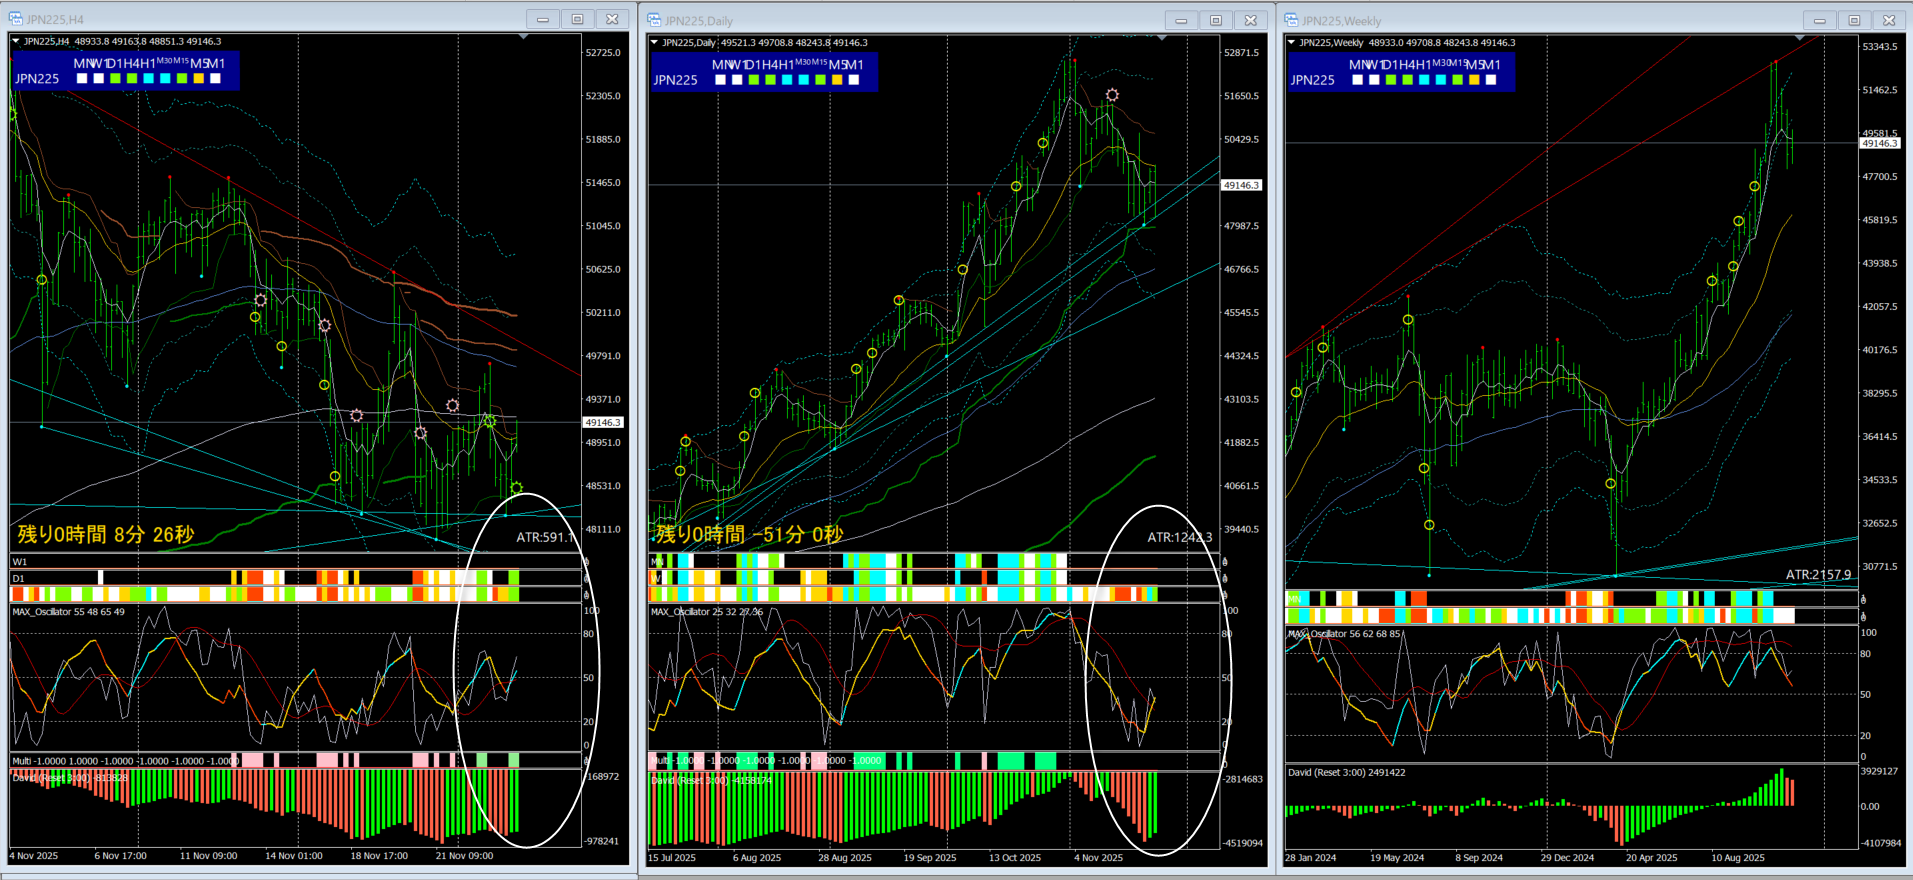Minimize the JPN225,Weekly chart window
Viewport: 1913px width, 880px height.
pos(1818,20)
